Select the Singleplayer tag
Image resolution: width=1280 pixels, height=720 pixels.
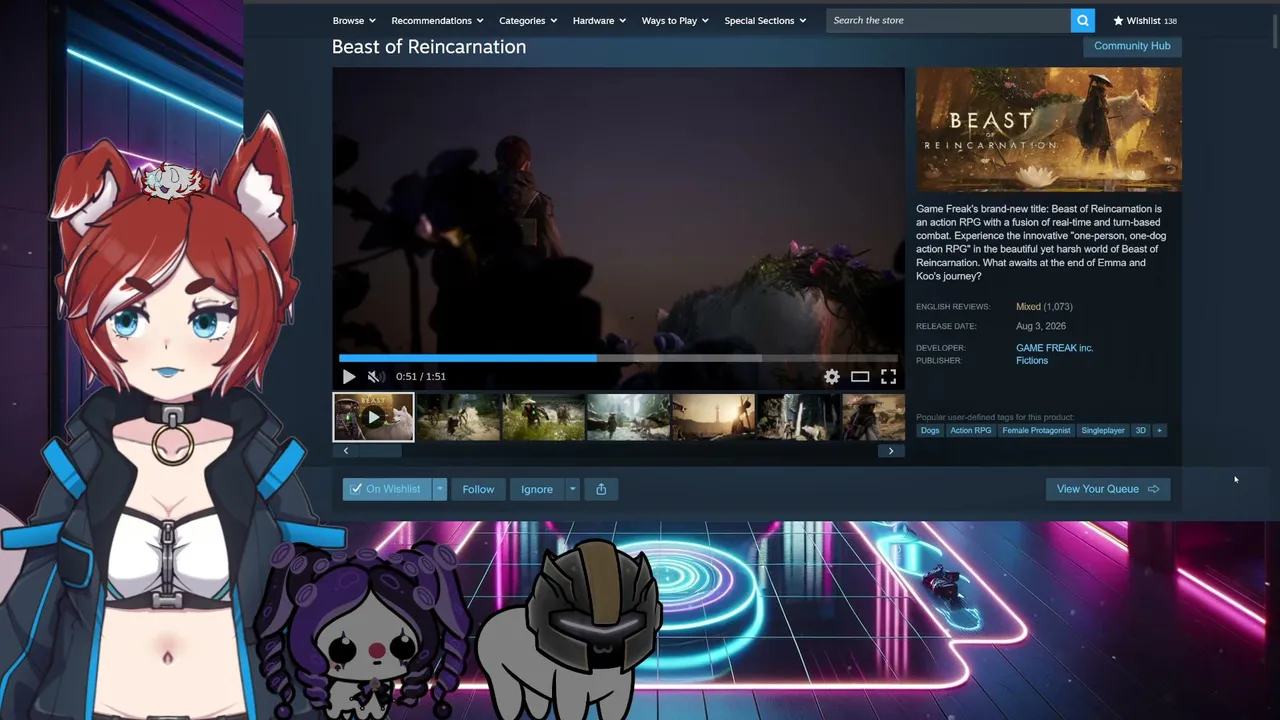1103,430
